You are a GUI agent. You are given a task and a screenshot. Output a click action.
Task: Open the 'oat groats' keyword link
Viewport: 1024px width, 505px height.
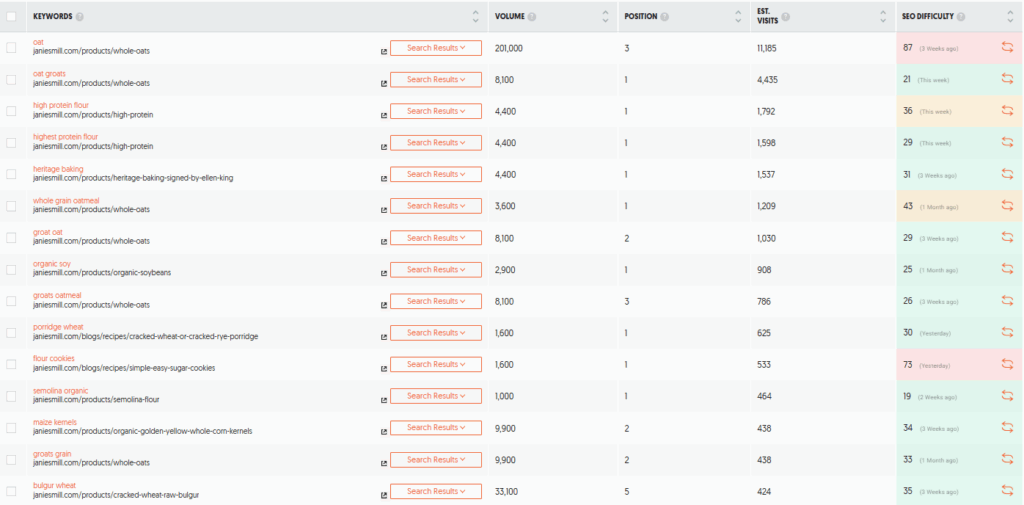(x=50, y=74)
